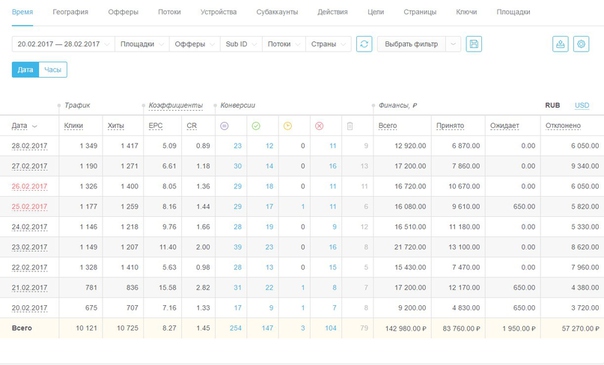
Task: Click accepted total 147 in Всего row
Action: point(267,328)
